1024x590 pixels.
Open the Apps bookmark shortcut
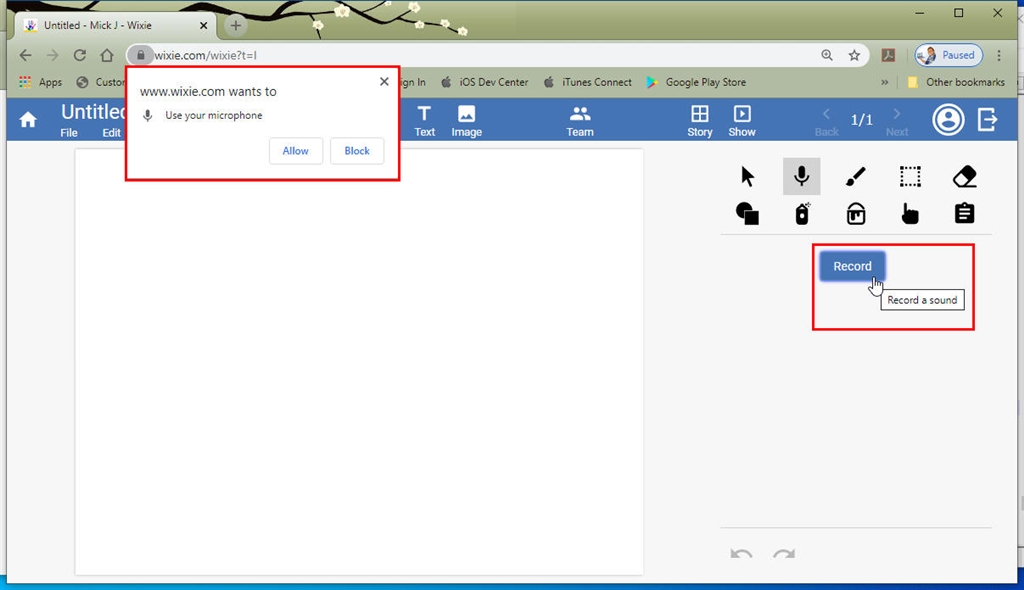click(40, 82)
